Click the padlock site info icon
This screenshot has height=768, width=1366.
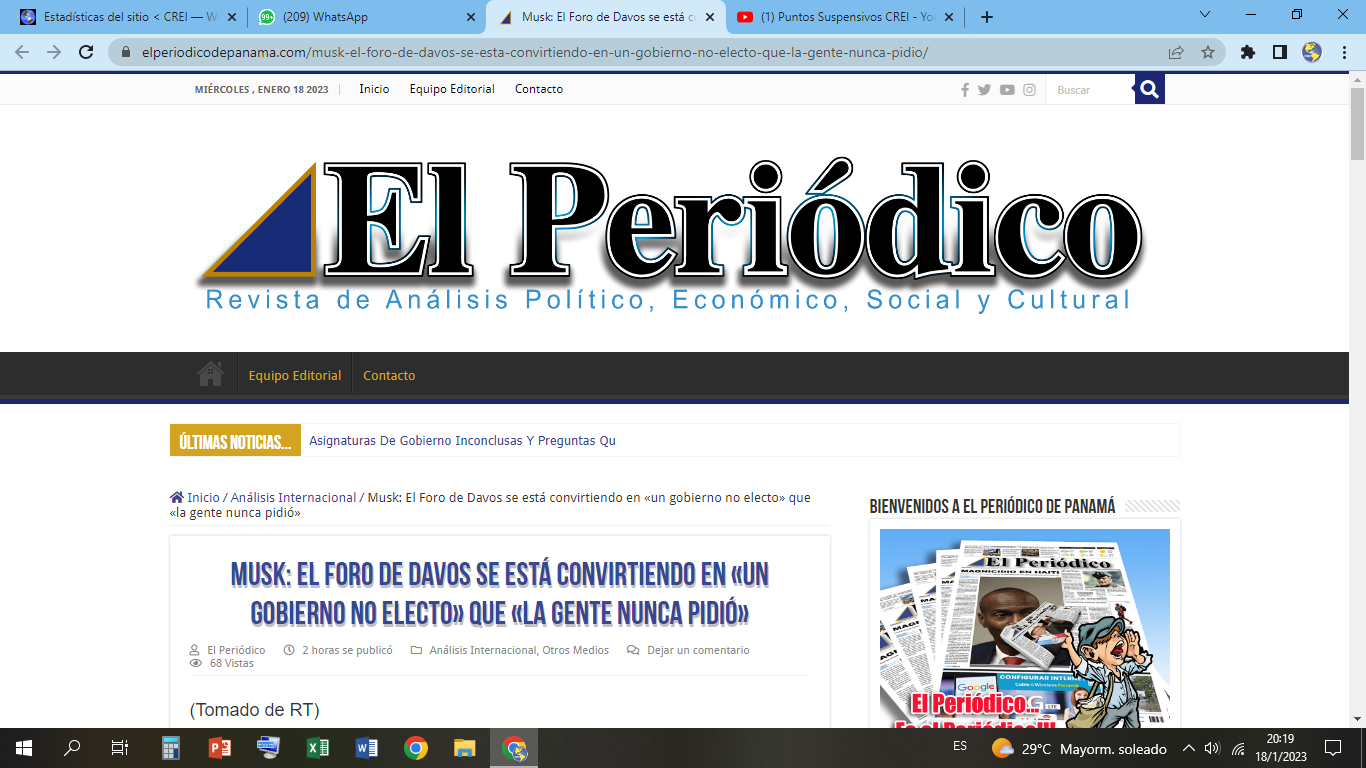(x=125, y=52)
